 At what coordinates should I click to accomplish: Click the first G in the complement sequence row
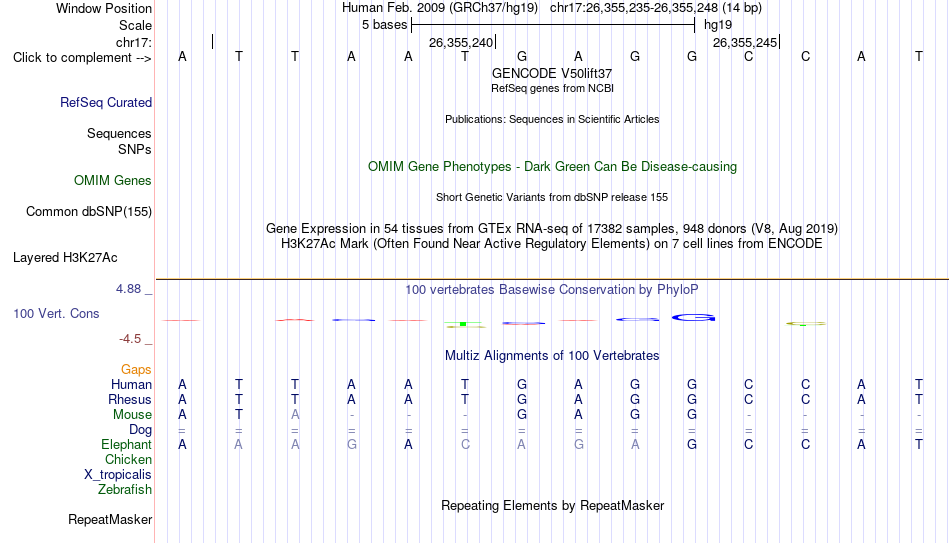522,56
